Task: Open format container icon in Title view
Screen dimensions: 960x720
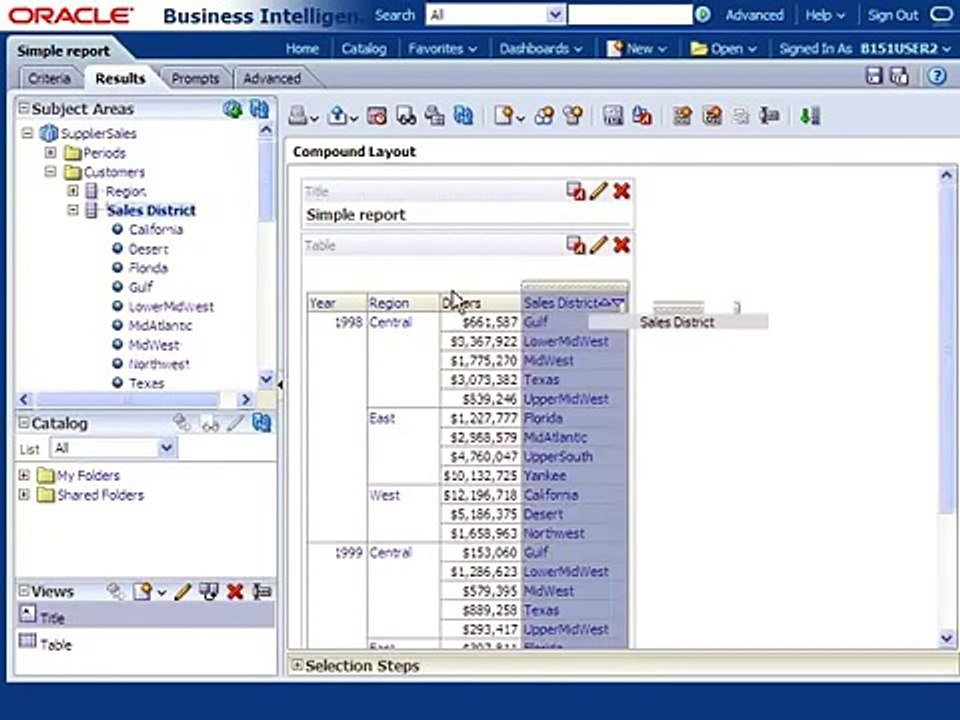Action: click(575, 191)
